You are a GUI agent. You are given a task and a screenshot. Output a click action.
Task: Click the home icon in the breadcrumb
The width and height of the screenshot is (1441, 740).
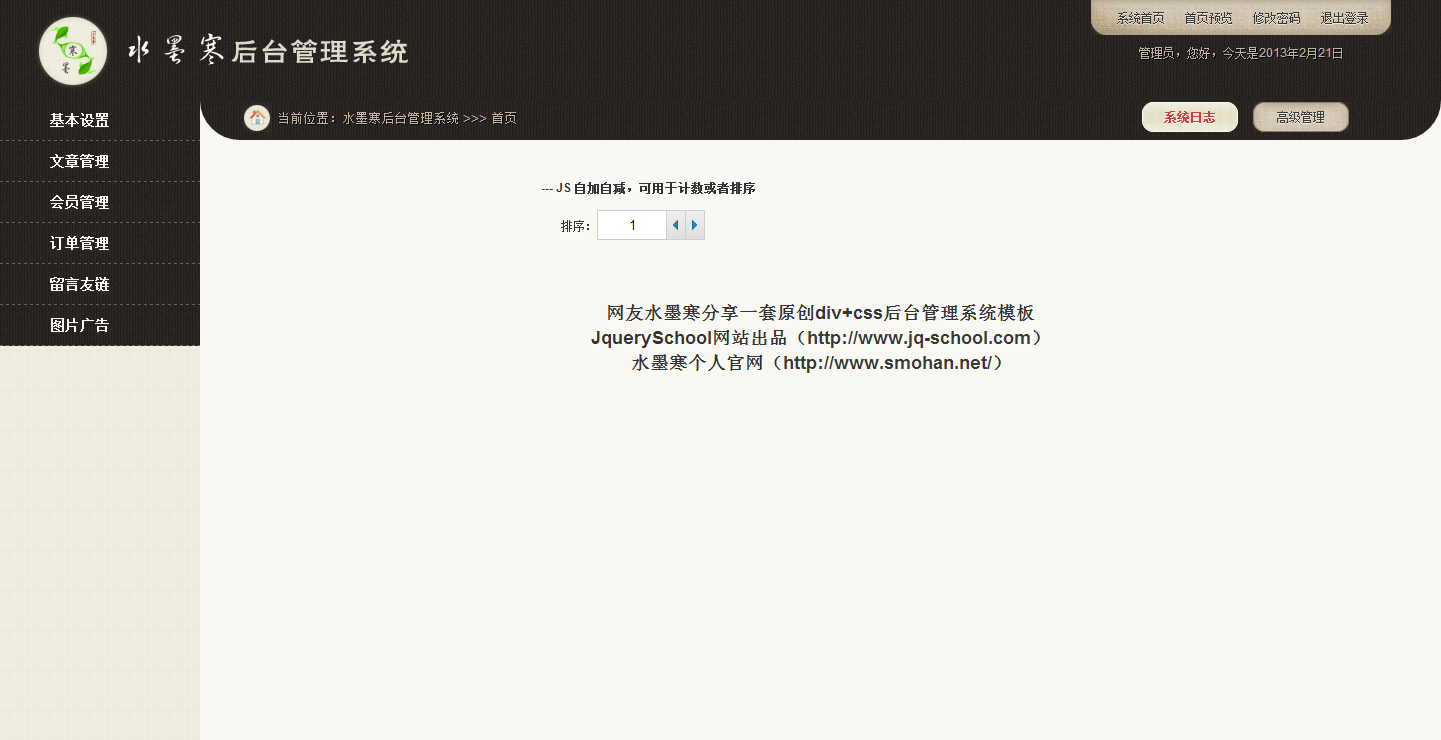pos(257,118)
